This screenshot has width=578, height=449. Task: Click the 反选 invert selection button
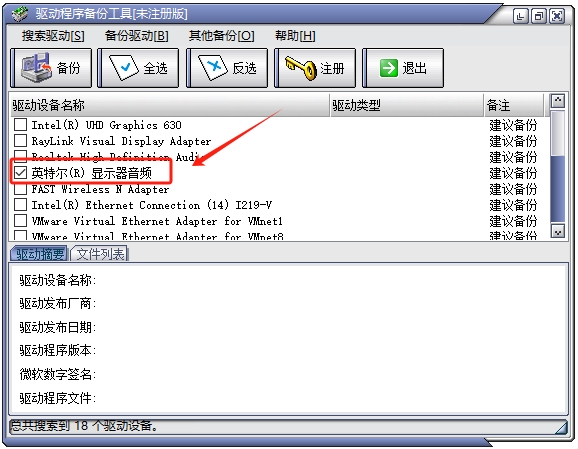click(x=227, y=68)
